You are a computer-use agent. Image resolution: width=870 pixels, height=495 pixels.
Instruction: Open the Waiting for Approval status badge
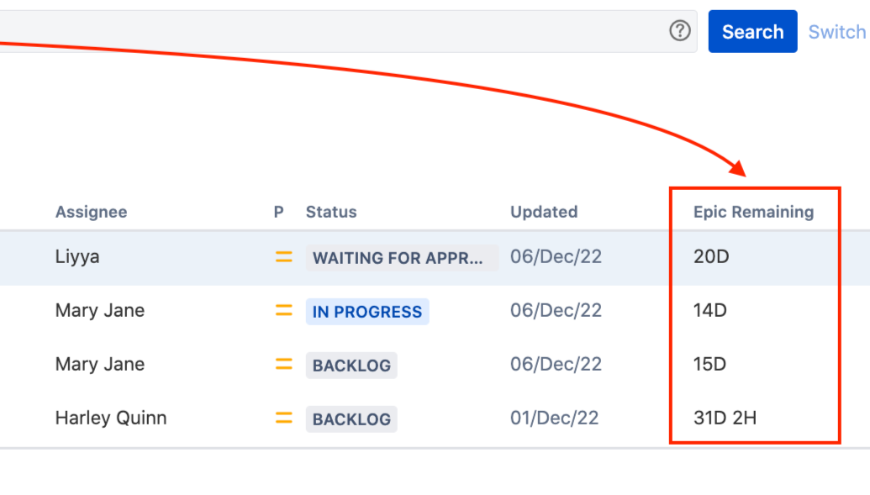click(x=402, y=257)
